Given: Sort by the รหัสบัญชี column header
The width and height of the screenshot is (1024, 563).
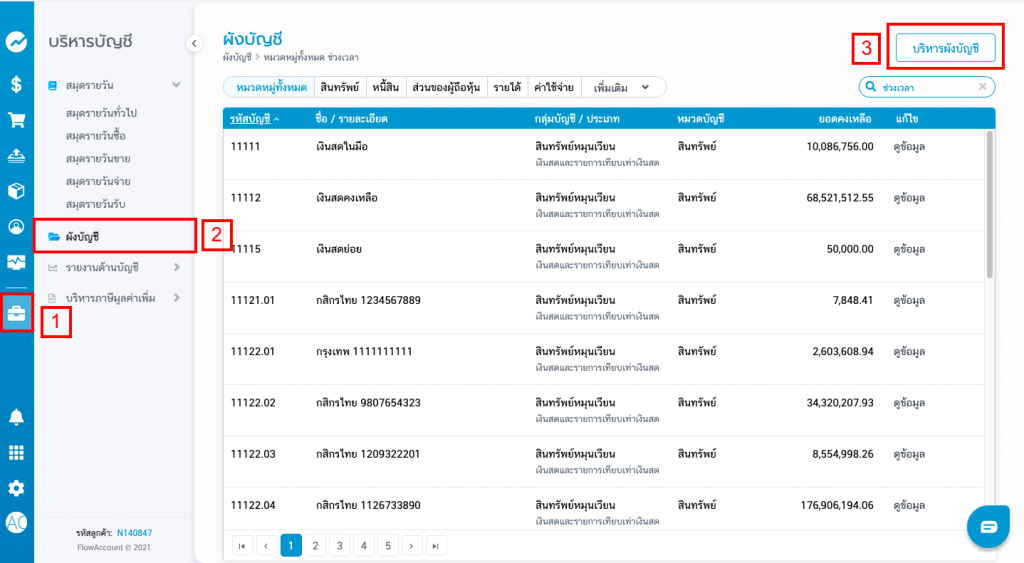Looking at the screenshot, I should coord(254,119).
